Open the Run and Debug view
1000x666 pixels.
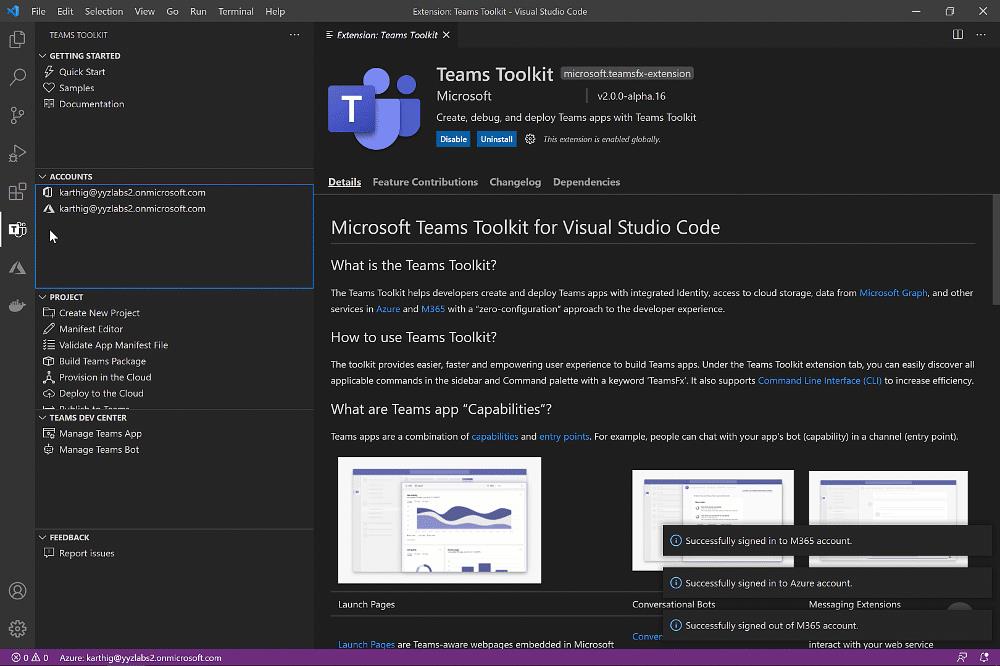pos(16,153)
